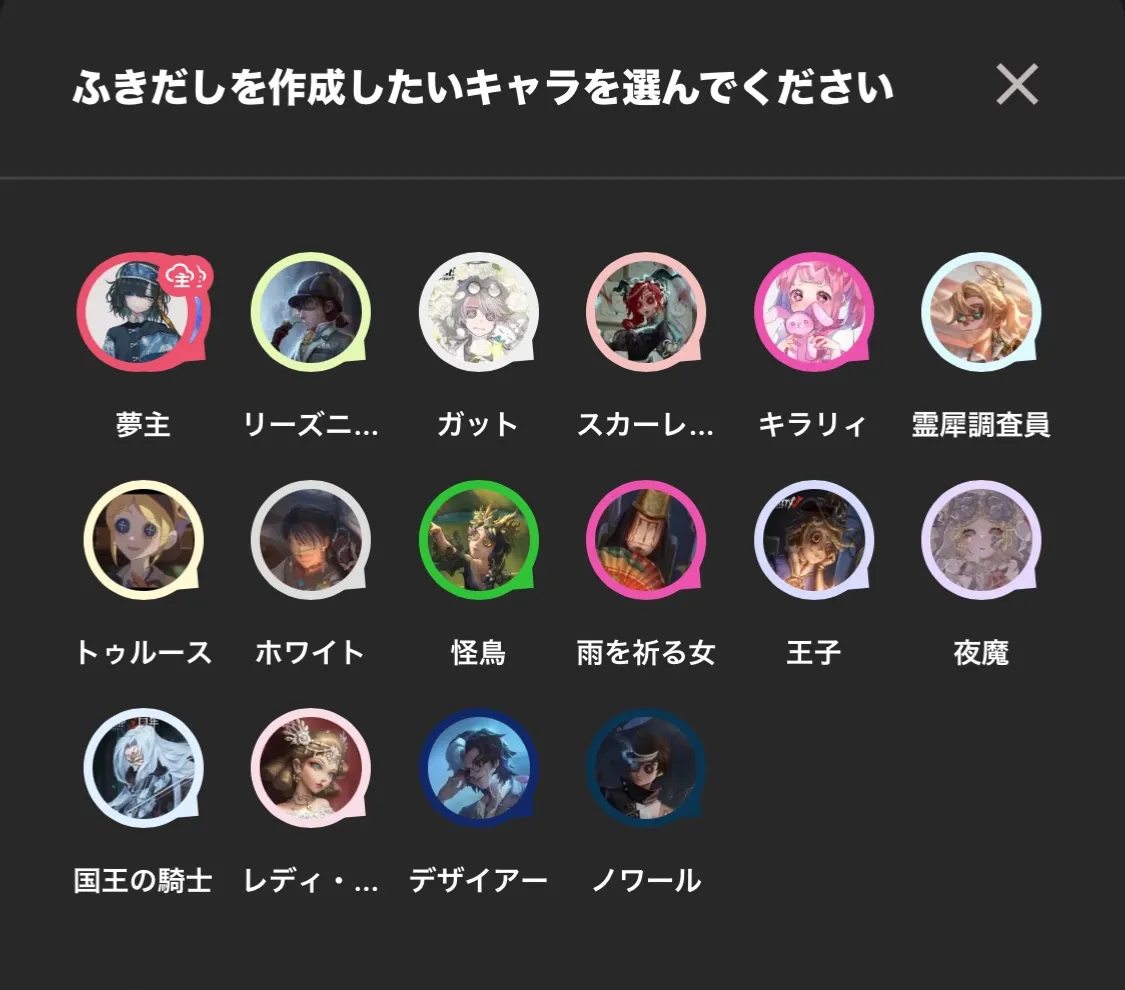The height and width of the screenshot is (990, 1125).
Task: Select the デザイアー blue-bordered avatar
Action: click(478, 768)
